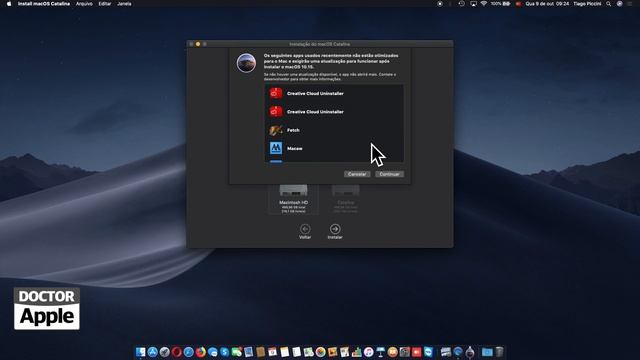The height and width of the screenshot is (360, 640).
Task: Open the Editar menu
Action: 105,4
